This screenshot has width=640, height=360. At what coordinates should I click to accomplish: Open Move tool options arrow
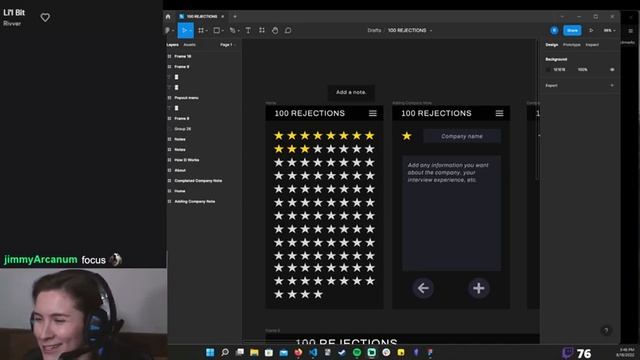point(190,31)
